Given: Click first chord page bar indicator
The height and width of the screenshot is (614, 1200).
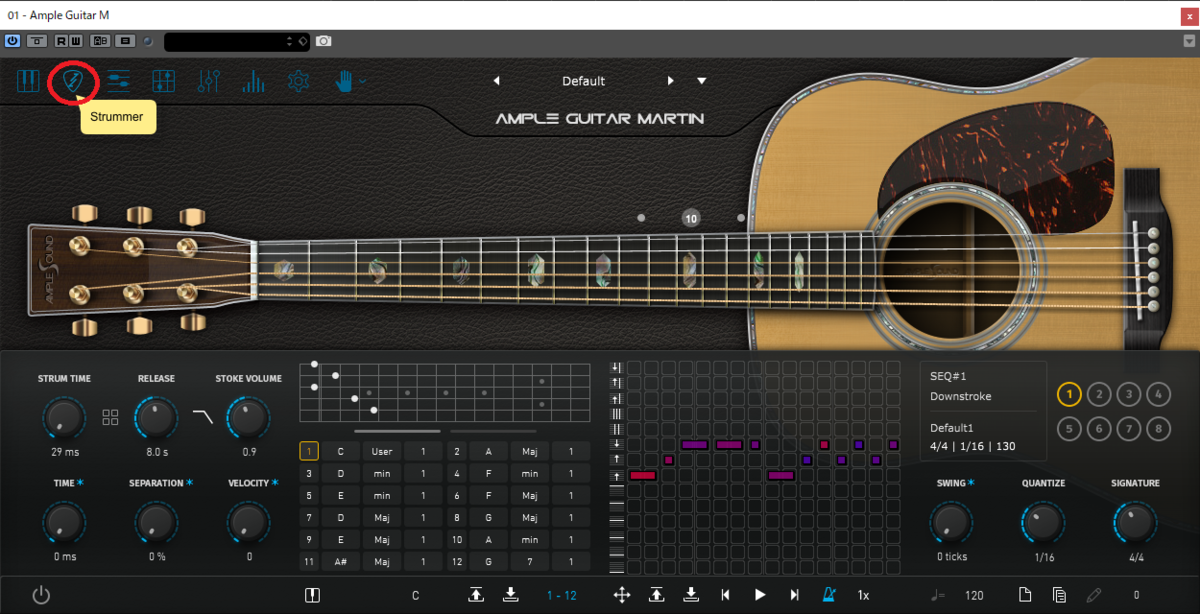Looking at the screenshot, I should 395,431.
